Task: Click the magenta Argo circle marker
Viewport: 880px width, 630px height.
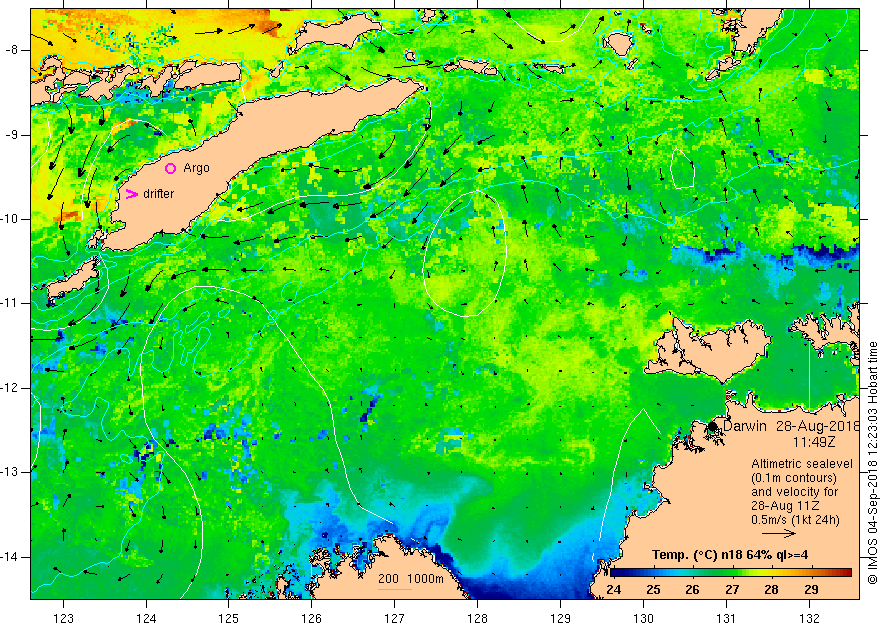Action: click(x=171, y=168)
